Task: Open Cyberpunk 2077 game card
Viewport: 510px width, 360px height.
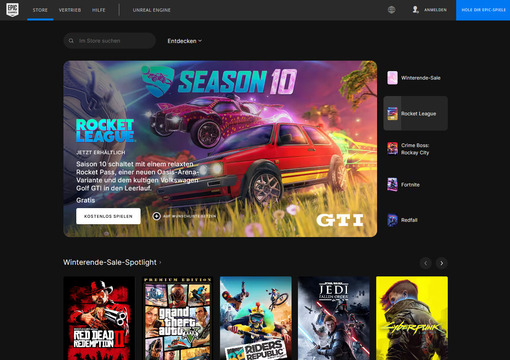Action: pos(412,318)
